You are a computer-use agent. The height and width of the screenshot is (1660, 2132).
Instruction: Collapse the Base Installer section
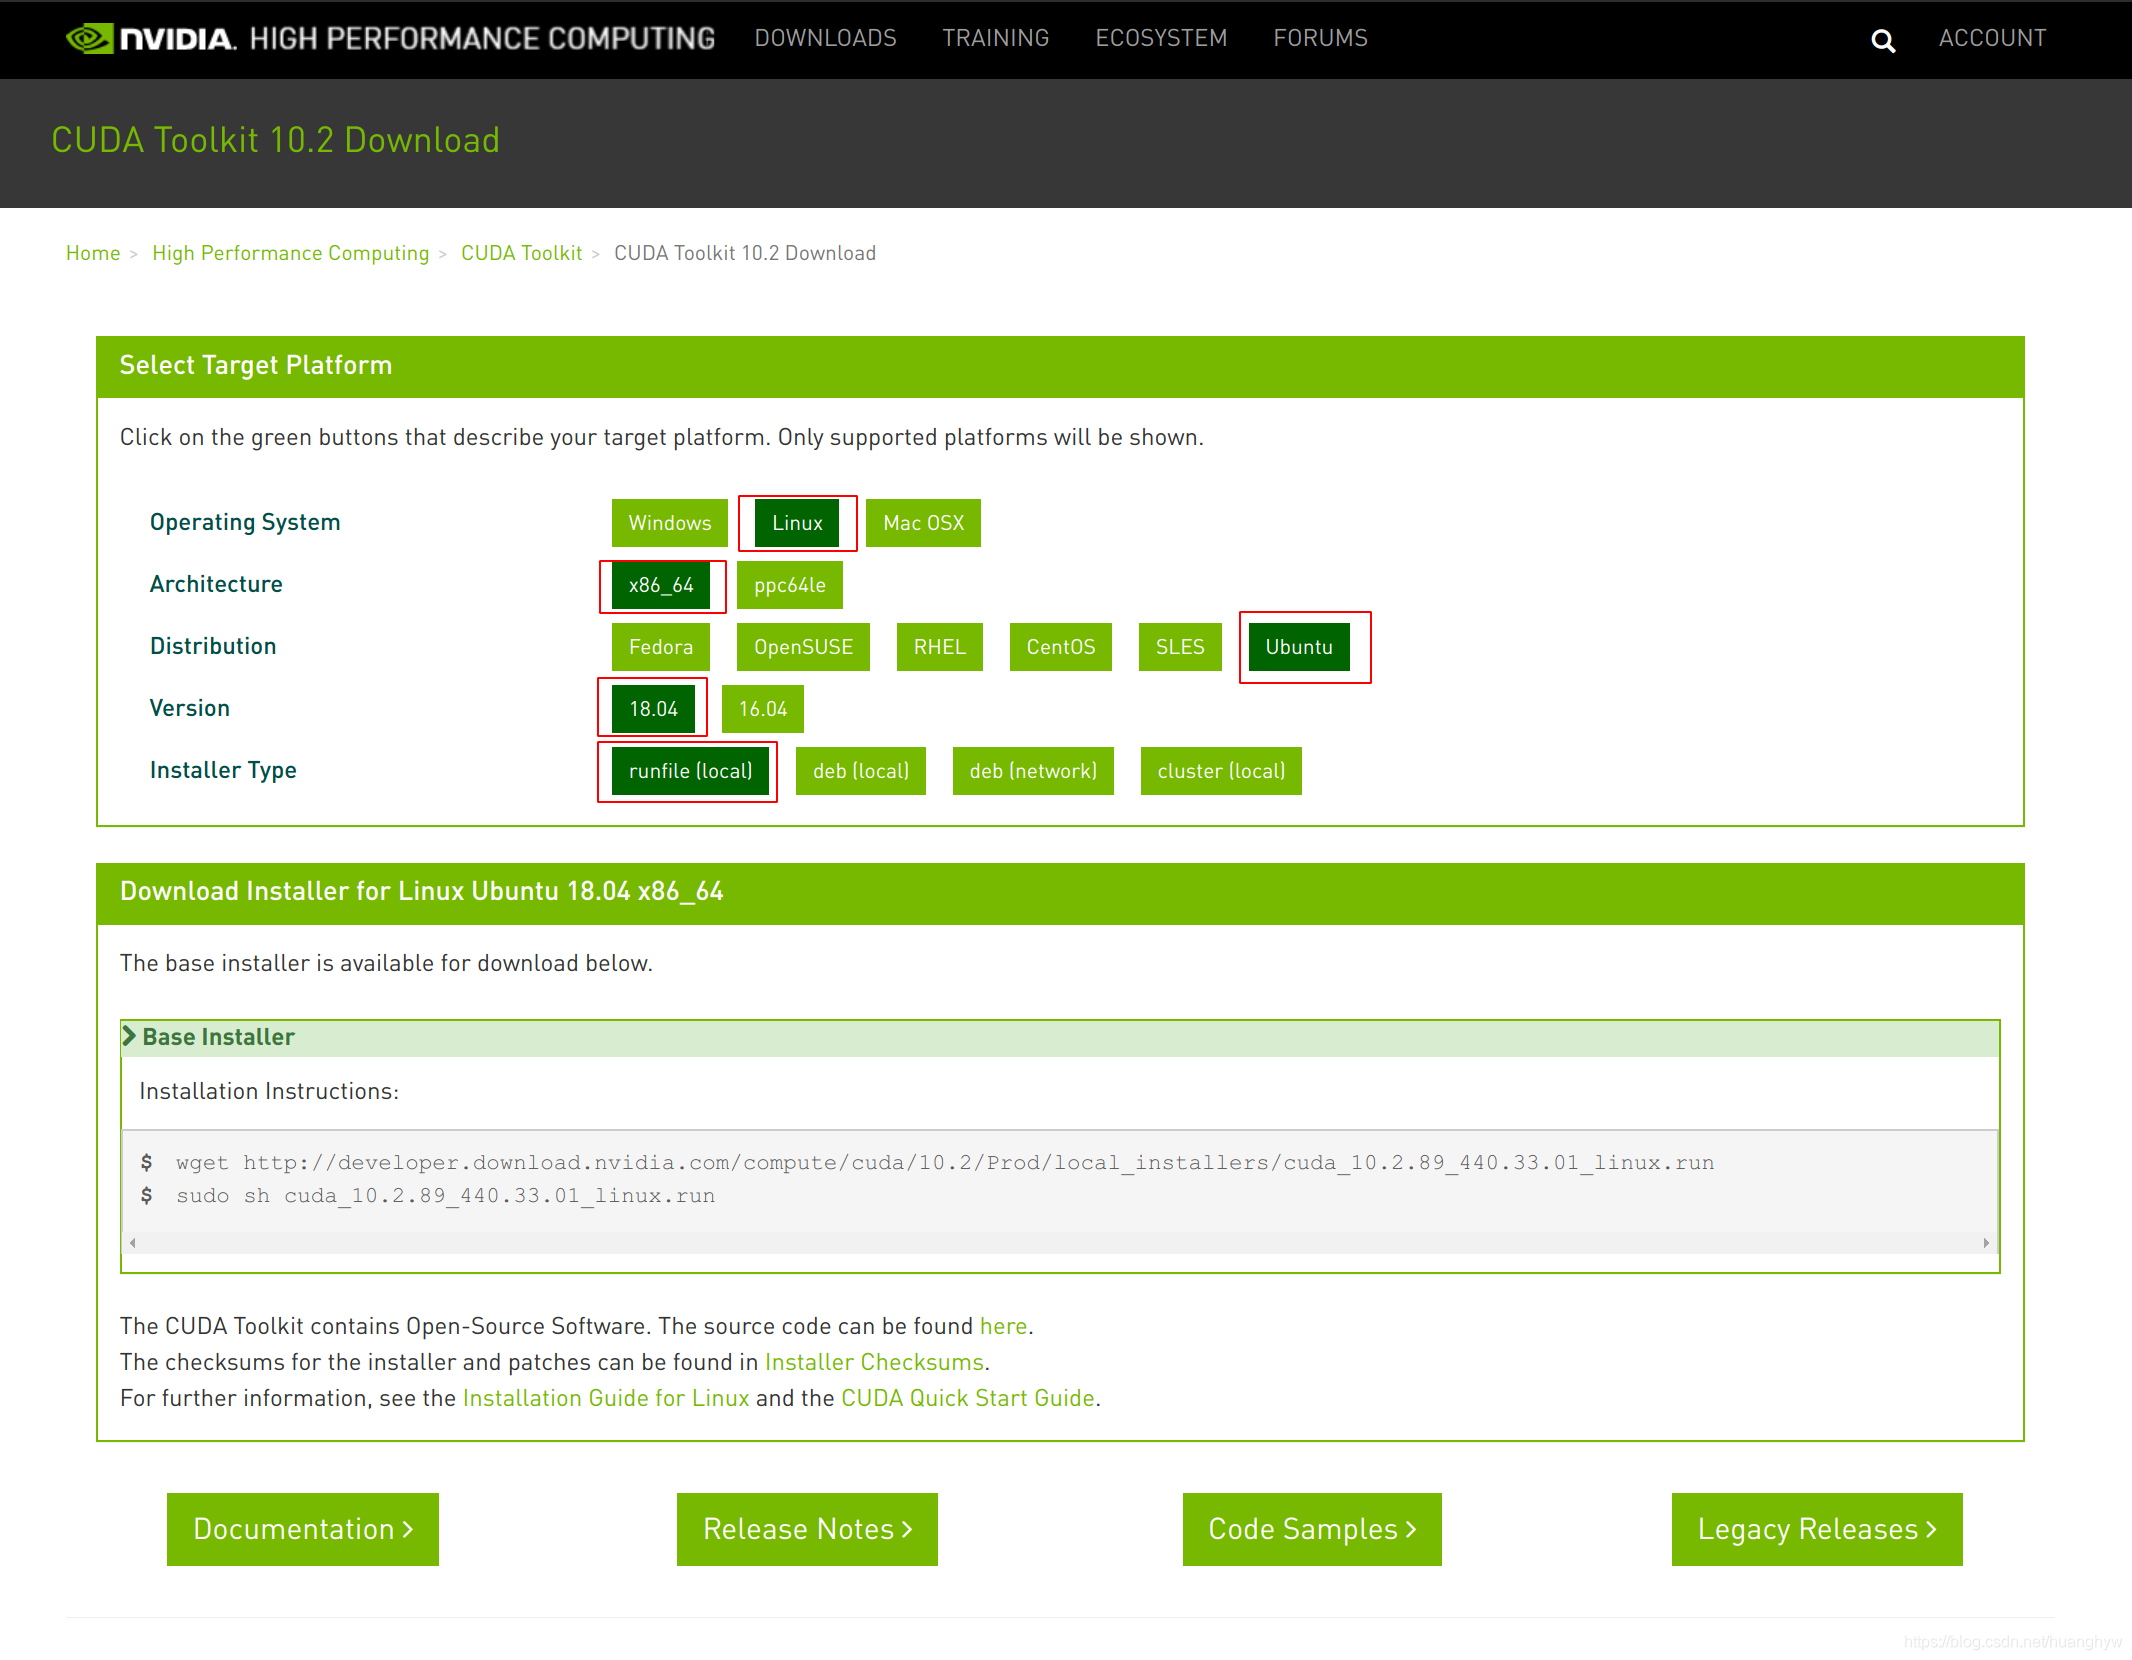[x=217, y=1037]
